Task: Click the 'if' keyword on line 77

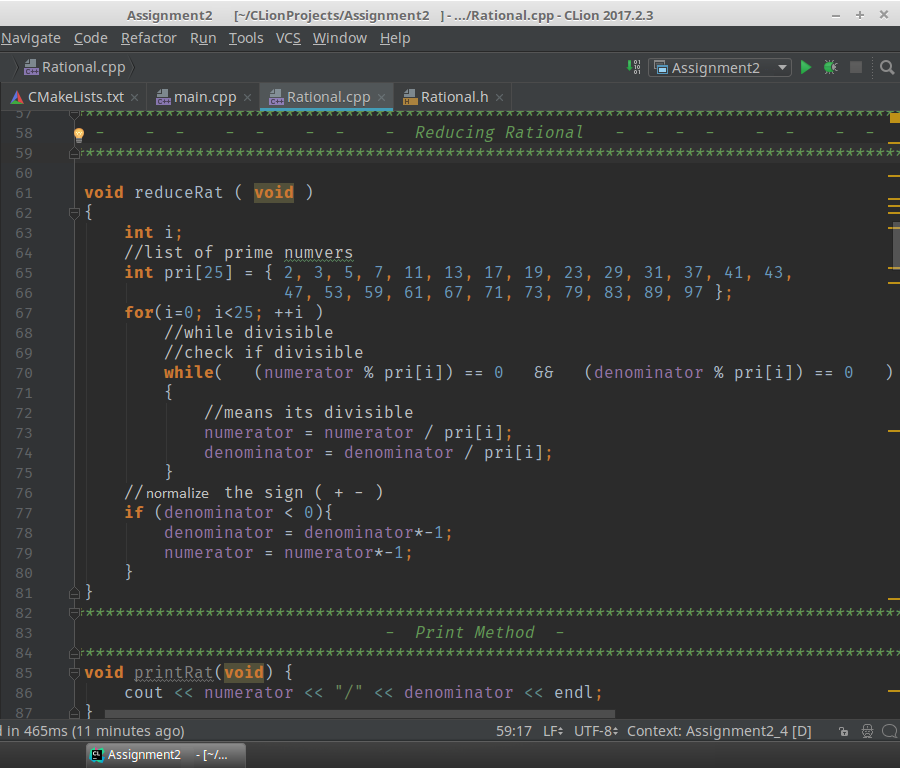Action: (134, 513)
